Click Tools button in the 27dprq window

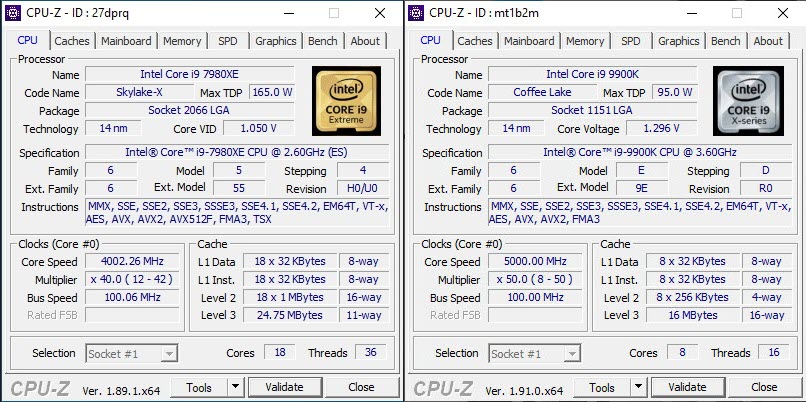click(x=199, y=387)
